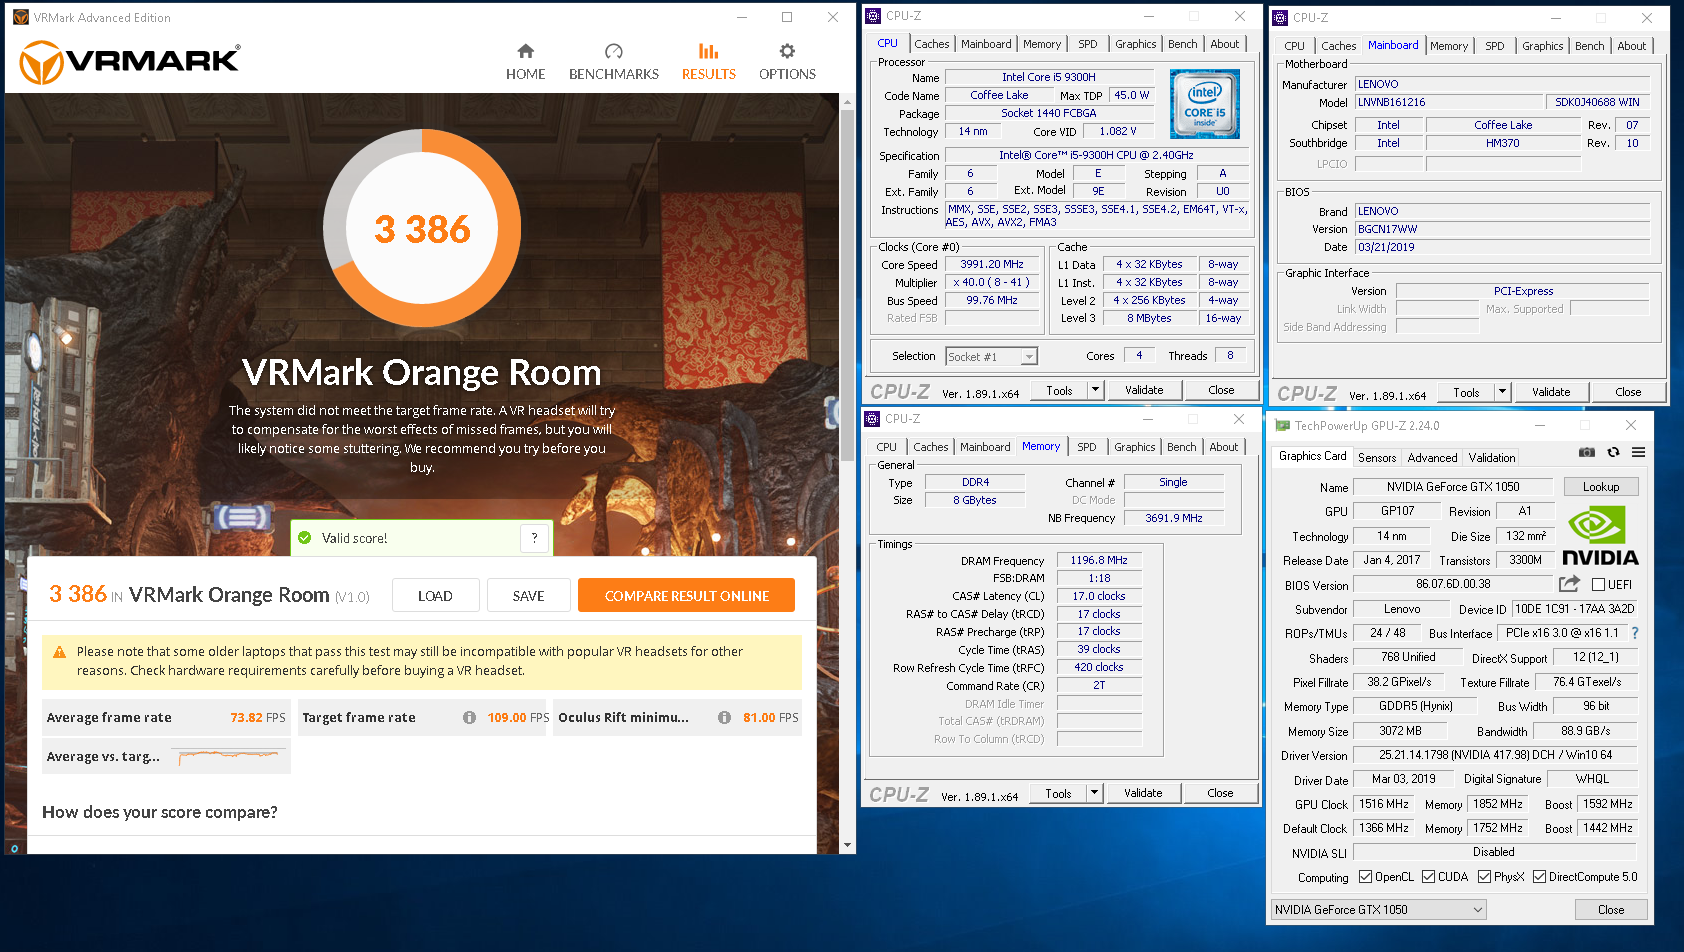Image resolution: width=1684 pixels, height=952 pixels.
Task: Click title bar icon of CPU-Z Memory window
Action: (872, 419)
